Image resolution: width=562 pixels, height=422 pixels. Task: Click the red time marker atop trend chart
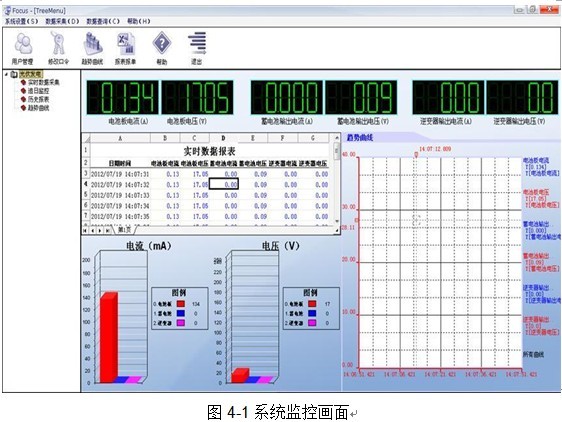pyautogui.click(x=416, y=155)
